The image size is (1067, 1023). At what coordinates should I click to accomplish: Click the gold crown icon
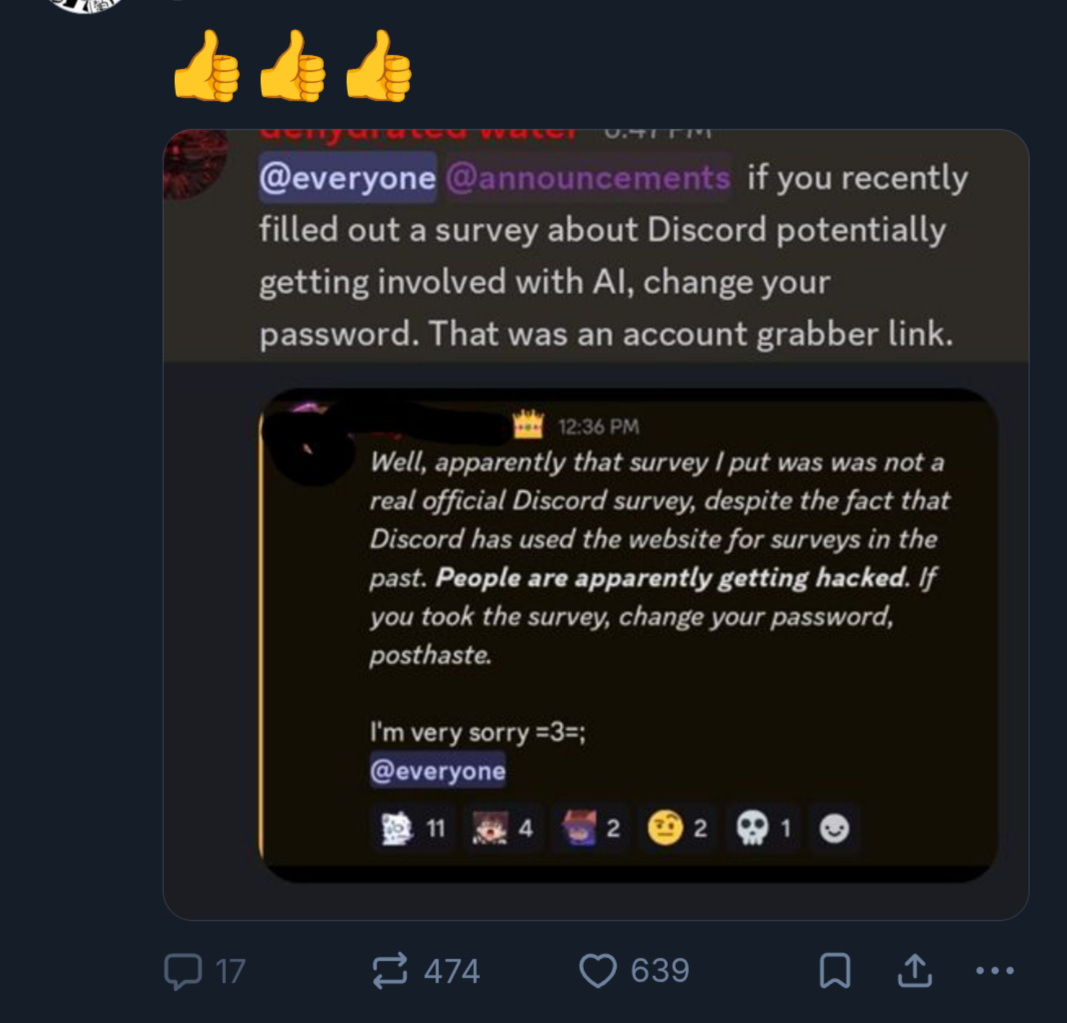click(x=527, y=425)
